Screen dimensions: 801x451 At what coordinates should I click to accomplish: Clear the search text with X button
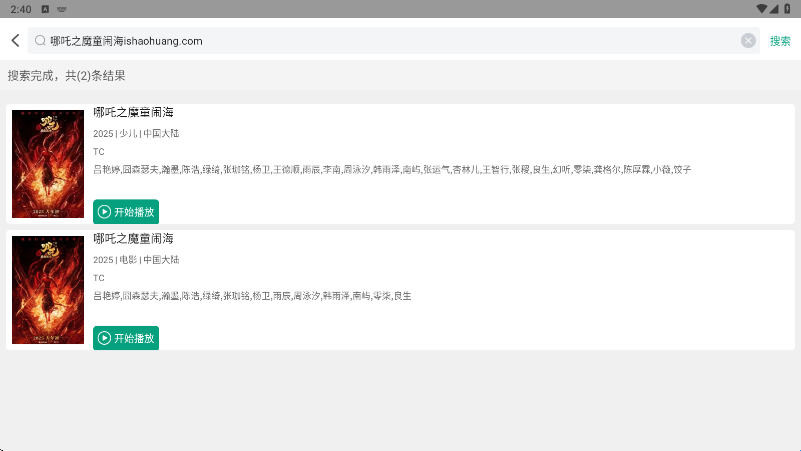[x=748, y=40]
